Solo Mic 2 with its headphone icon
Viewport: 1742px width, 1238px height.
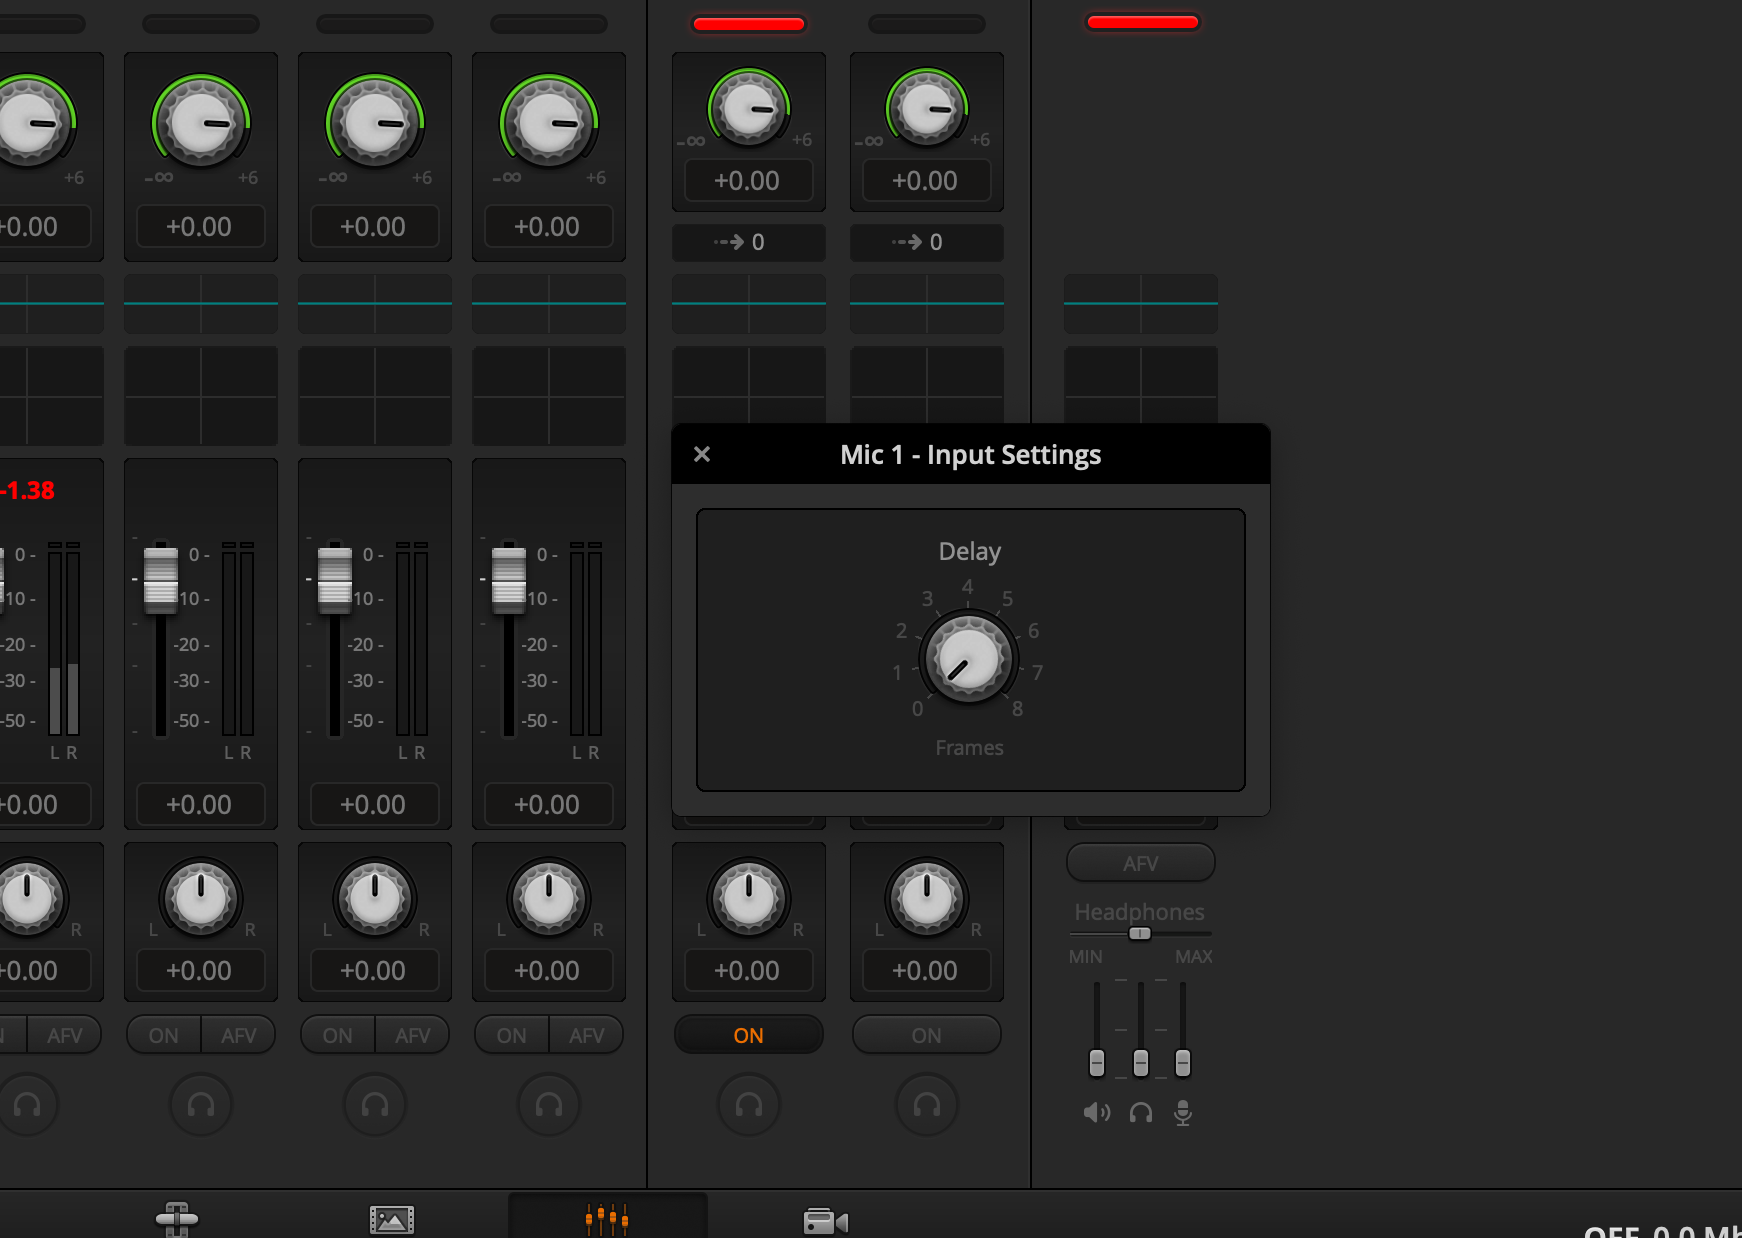927,1104
